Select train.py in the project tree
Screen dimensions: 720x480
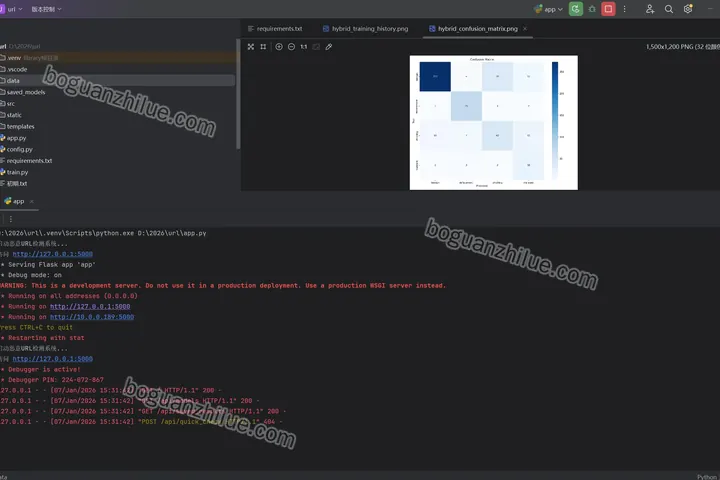tap(118, 172)
